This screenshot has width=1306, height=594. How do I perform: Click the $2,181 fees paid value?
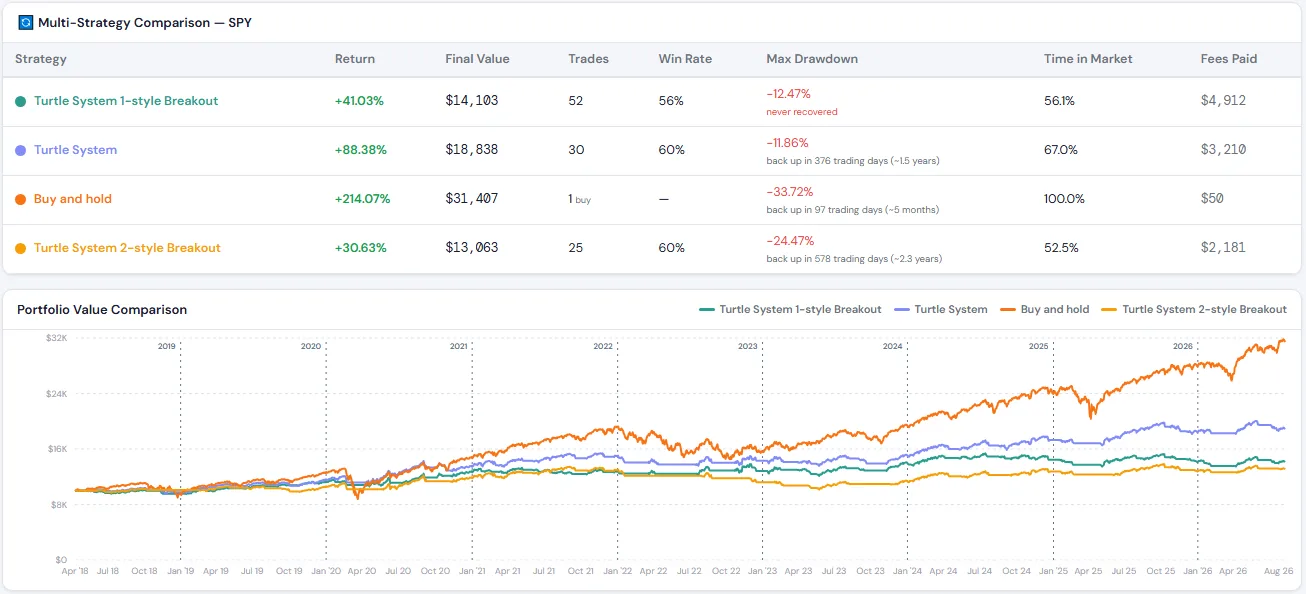point(1224,248)
